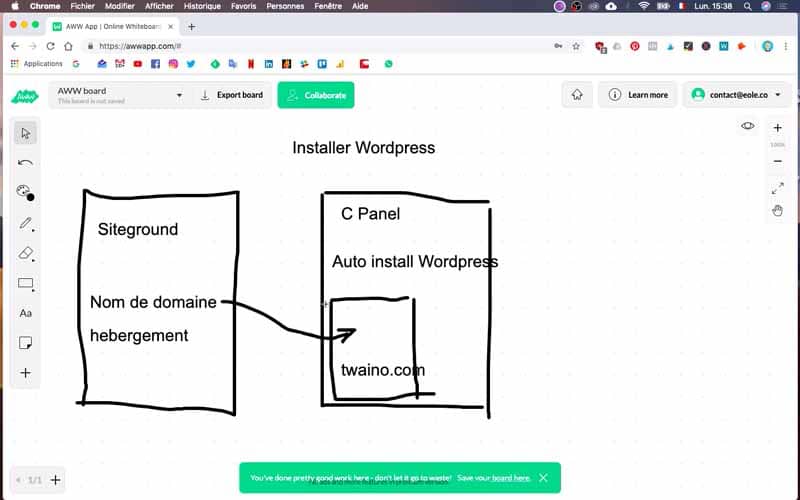The width and height of the screenshot is (800, 500).
Task: Open a new Chrome tab
Action: tap(191, 27)
